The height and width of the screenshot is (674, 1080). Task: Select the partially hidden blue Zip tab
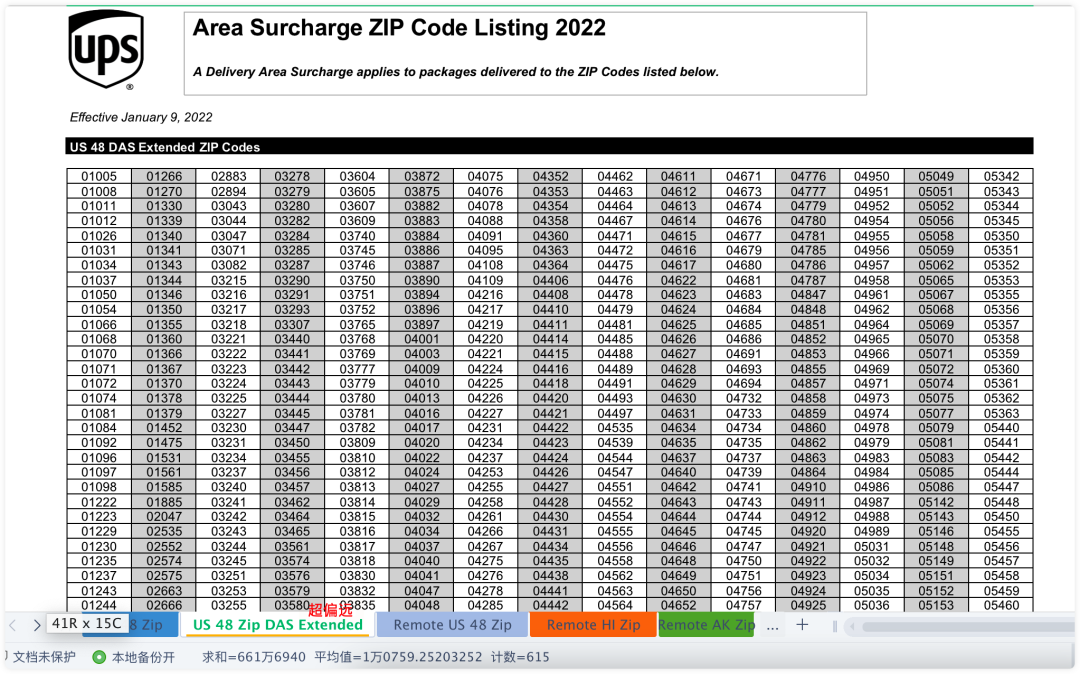tap(146, 625)
